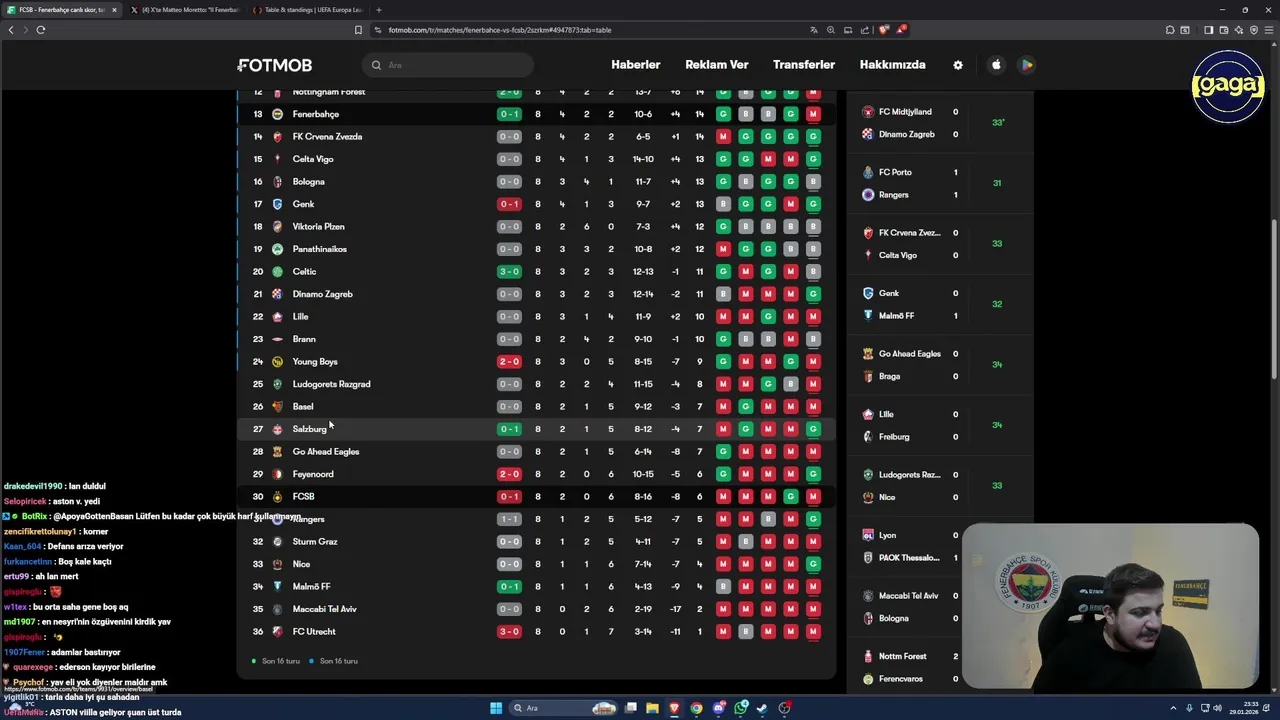Click Rangers' grey 1-1 score badge
This screenshot has width=1280, height=720.
pyautogui.click(x=509, y=519)
